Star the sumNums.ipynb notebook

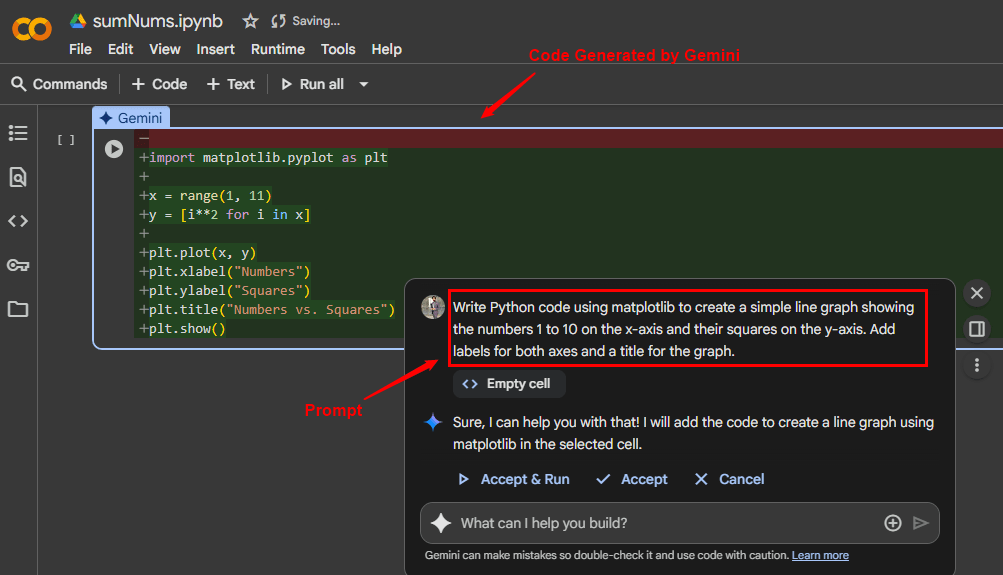click(x=250, y=21)
